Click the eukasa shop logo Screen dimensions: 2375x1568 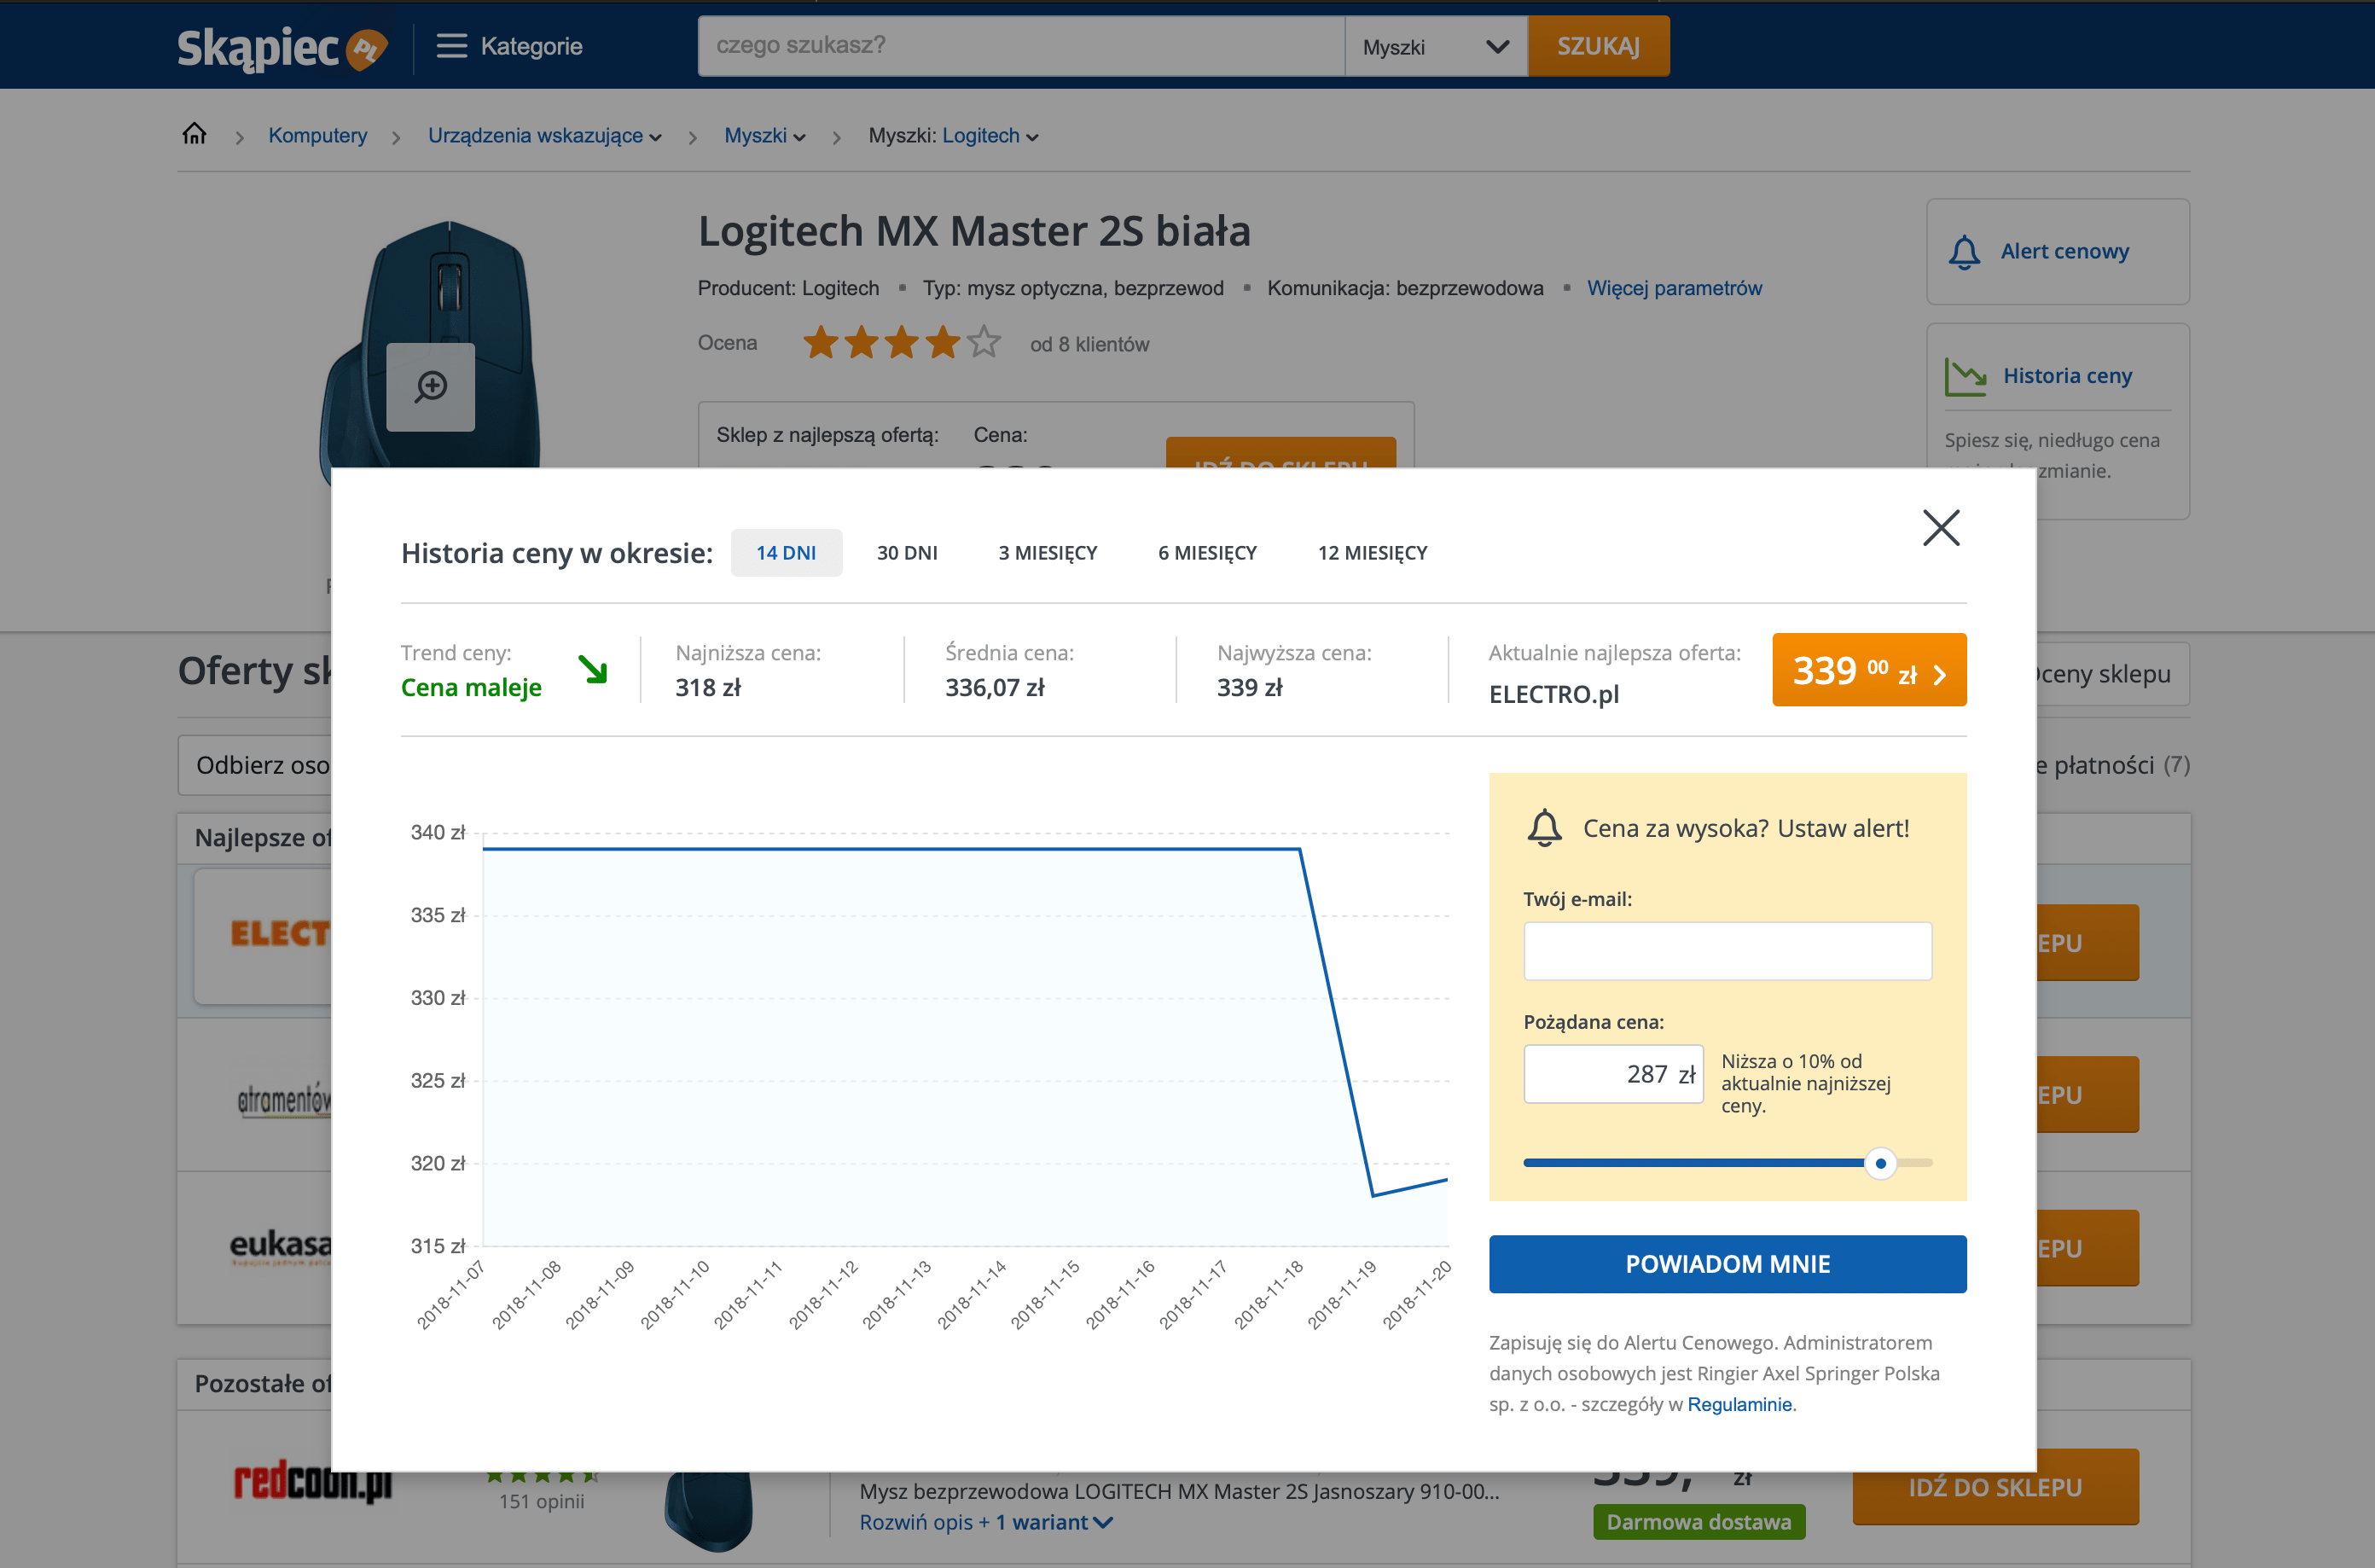pyautogui.click(x=281, y=1247)
